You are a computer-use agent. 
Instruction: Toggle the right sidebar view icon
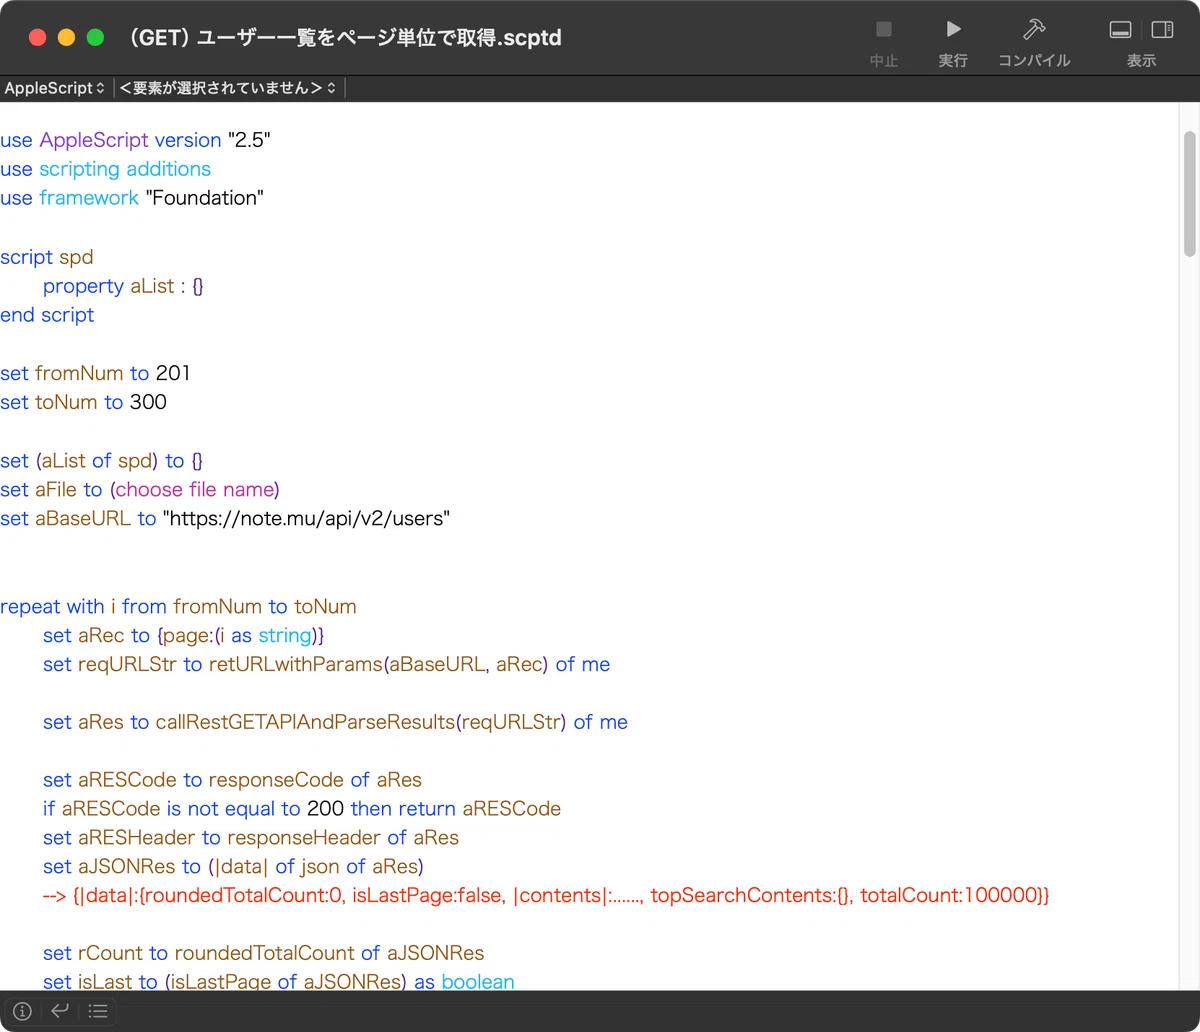1162,30
